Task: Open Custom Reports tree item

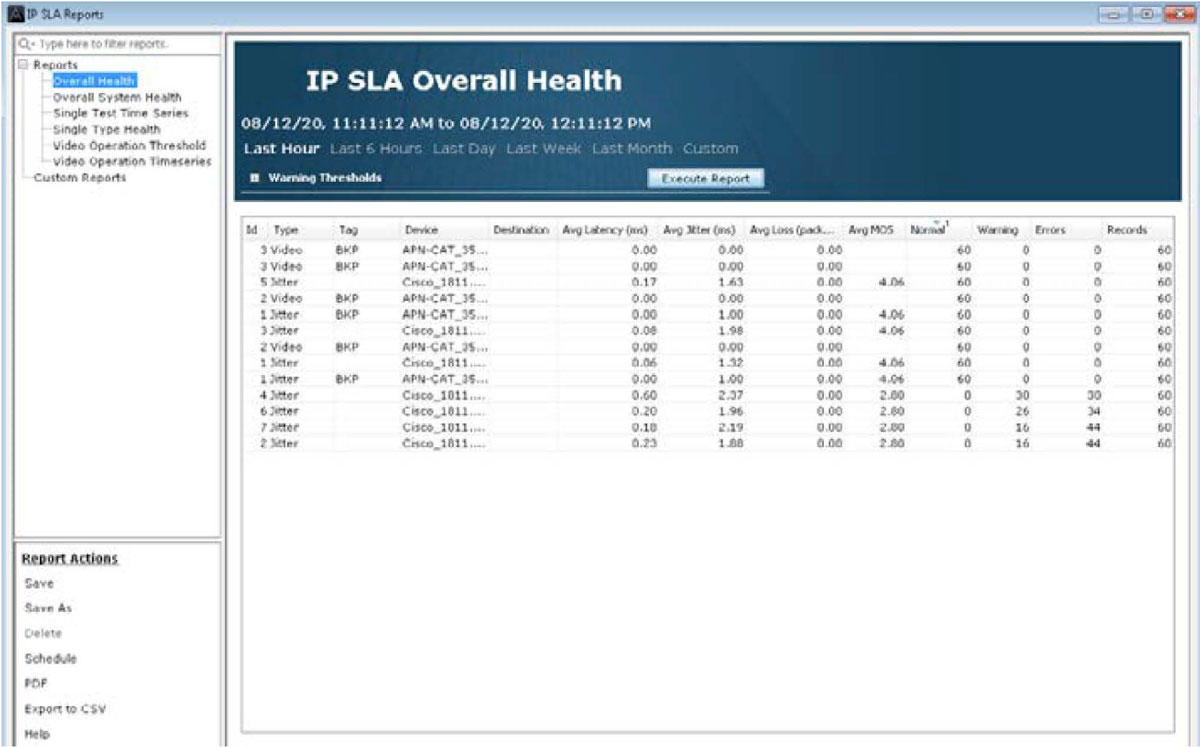Action: 79,178
